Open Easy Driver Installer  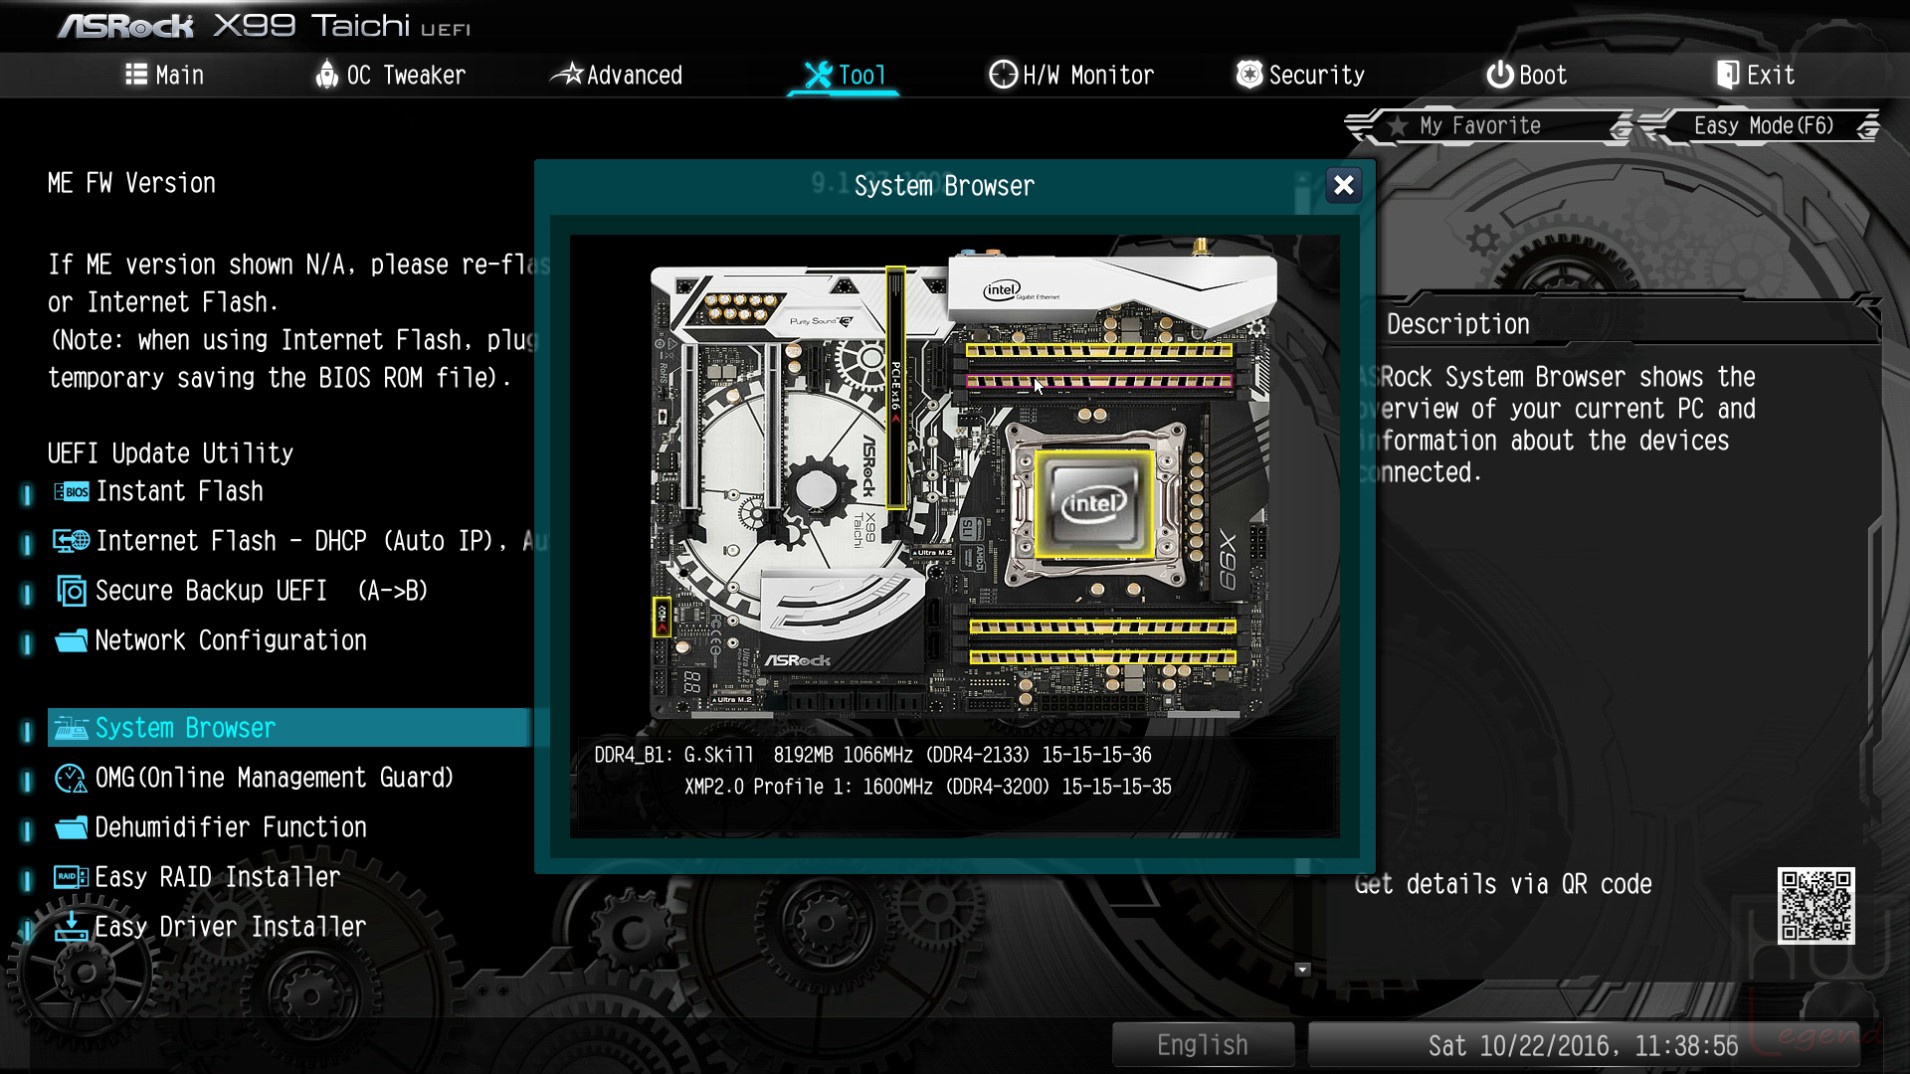coord(230,927)
